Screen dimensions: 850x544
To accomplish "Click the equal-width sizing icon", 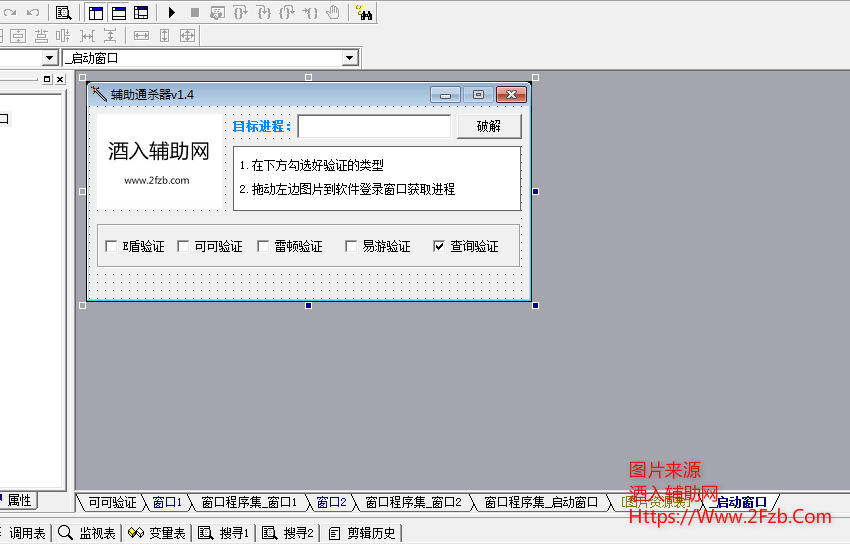I will pos(141,36).
